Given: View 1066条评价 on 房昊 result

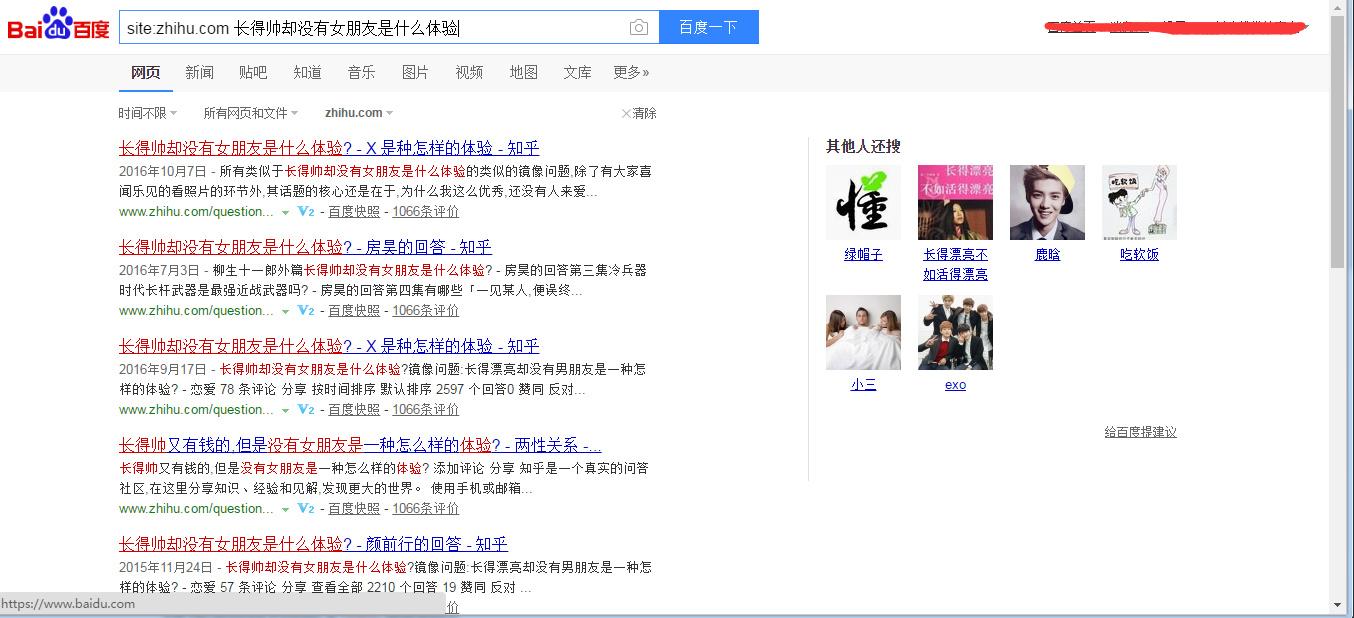Looking at the screenshot, I should point(426,311).
